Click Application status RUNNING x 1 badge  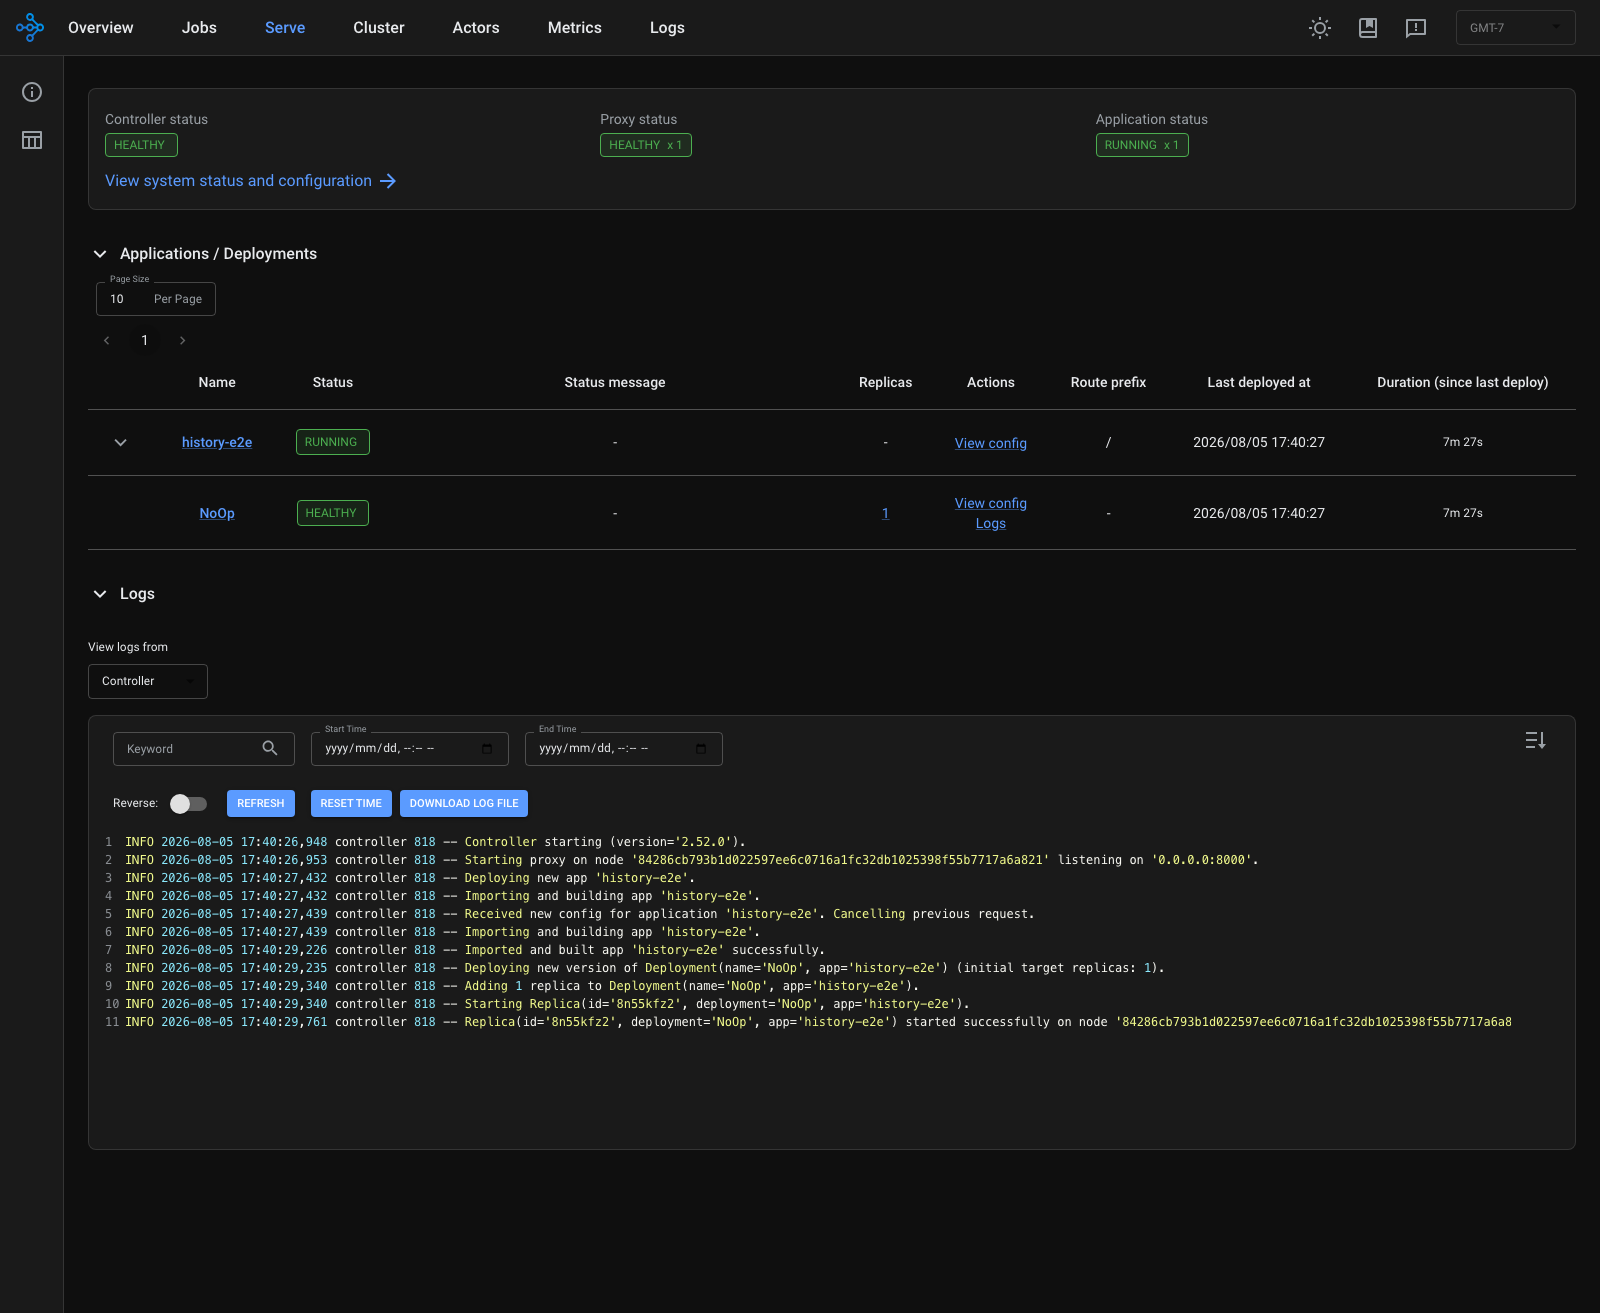1142,145
